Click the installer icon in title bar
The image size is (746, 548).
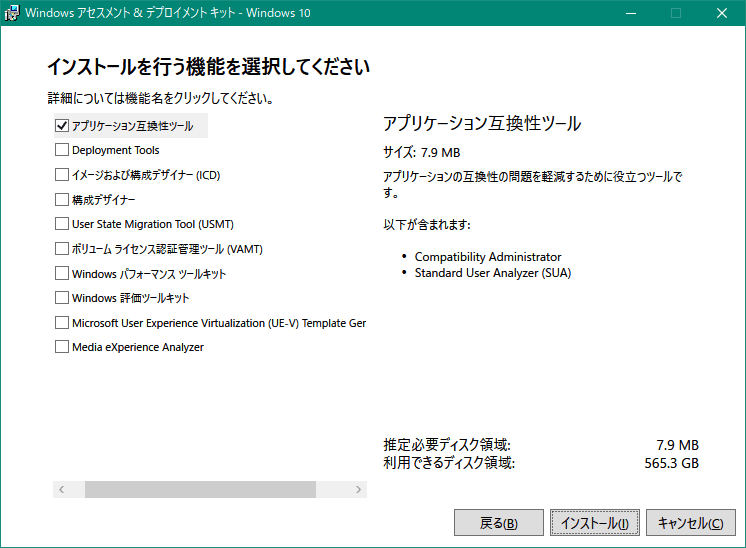point(11,13)
